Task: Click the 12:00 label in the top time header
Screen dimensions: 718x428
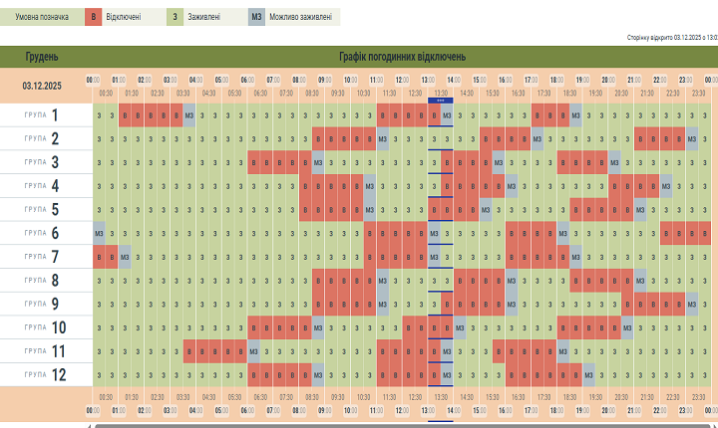Action: click(x=401, y=80)
